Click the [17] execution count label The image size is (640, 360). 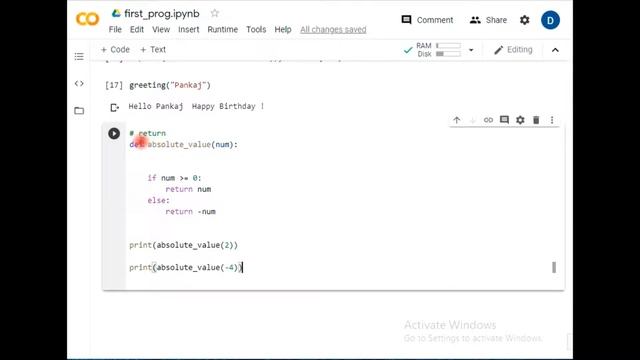coord(113,85)
